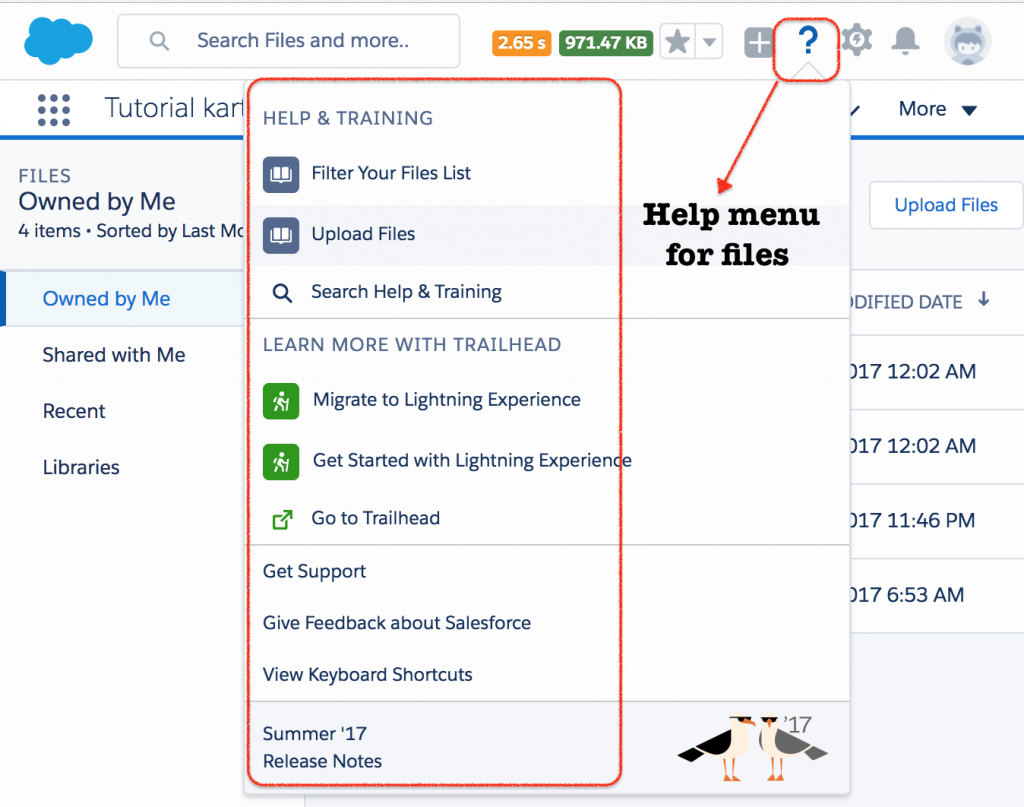
Task: Select Shared with Me in sidebar
Action: 114,355
